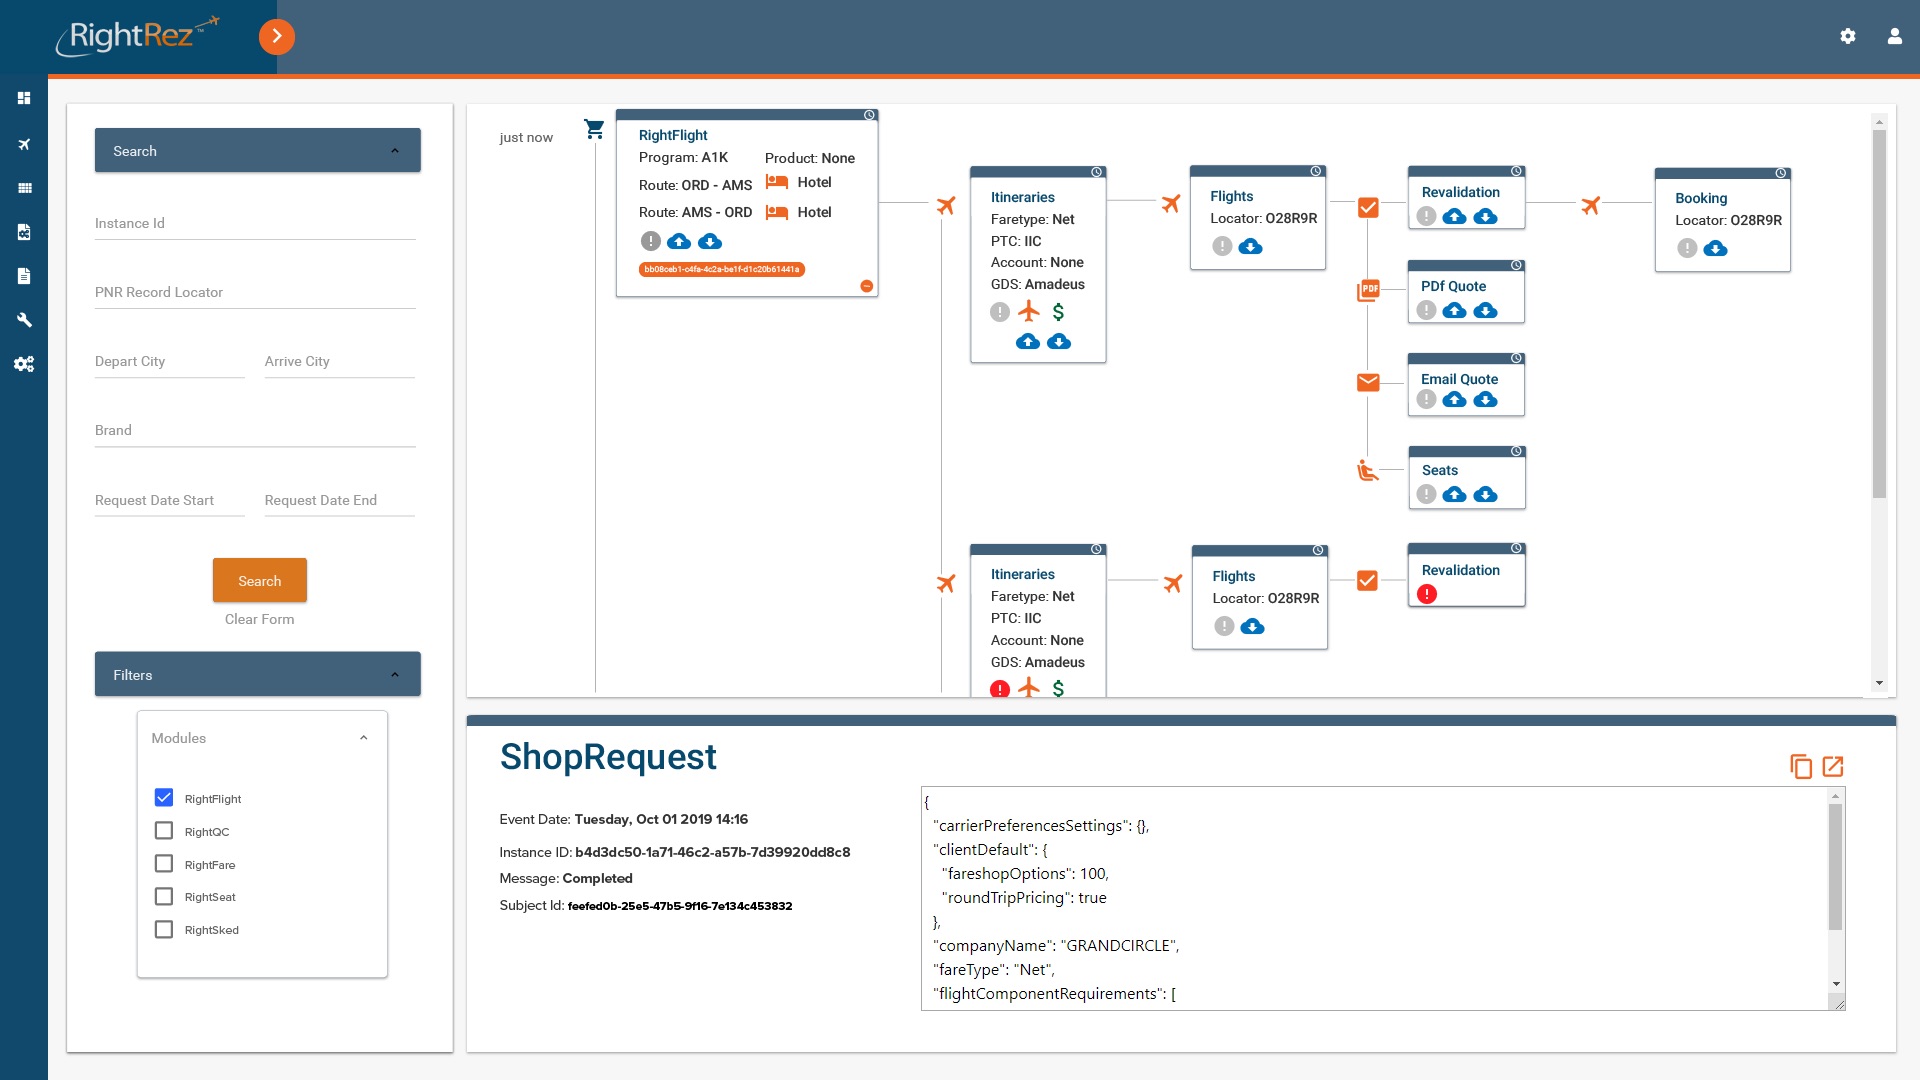Click the seat icon next to Seats card
The width and height of the screenshot is (1920, 1080).
click(1367, 470)
